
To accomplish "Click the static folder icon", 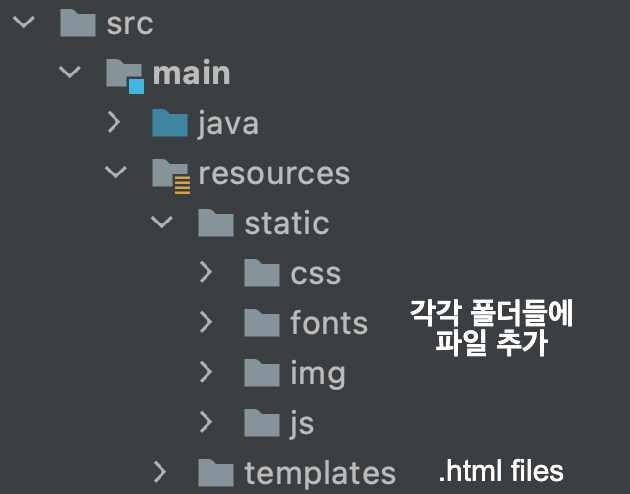I will pos(216,223).
